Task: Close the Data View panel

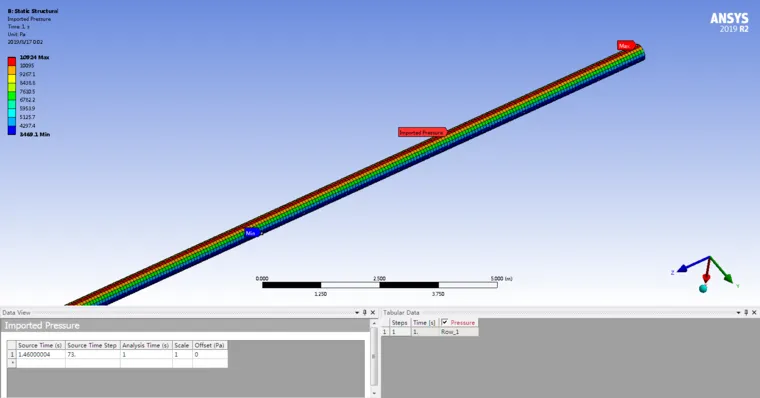Action: pyautogui.click(x=373, y=313)
